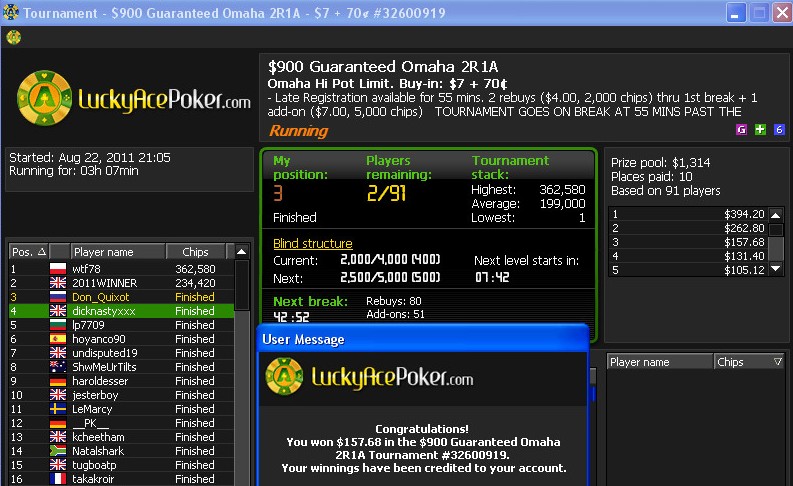The height and width of the screenshot is (486, 793).
Task: Click the 3rd place $157.68 prize row
Action: tap(689, 242)
